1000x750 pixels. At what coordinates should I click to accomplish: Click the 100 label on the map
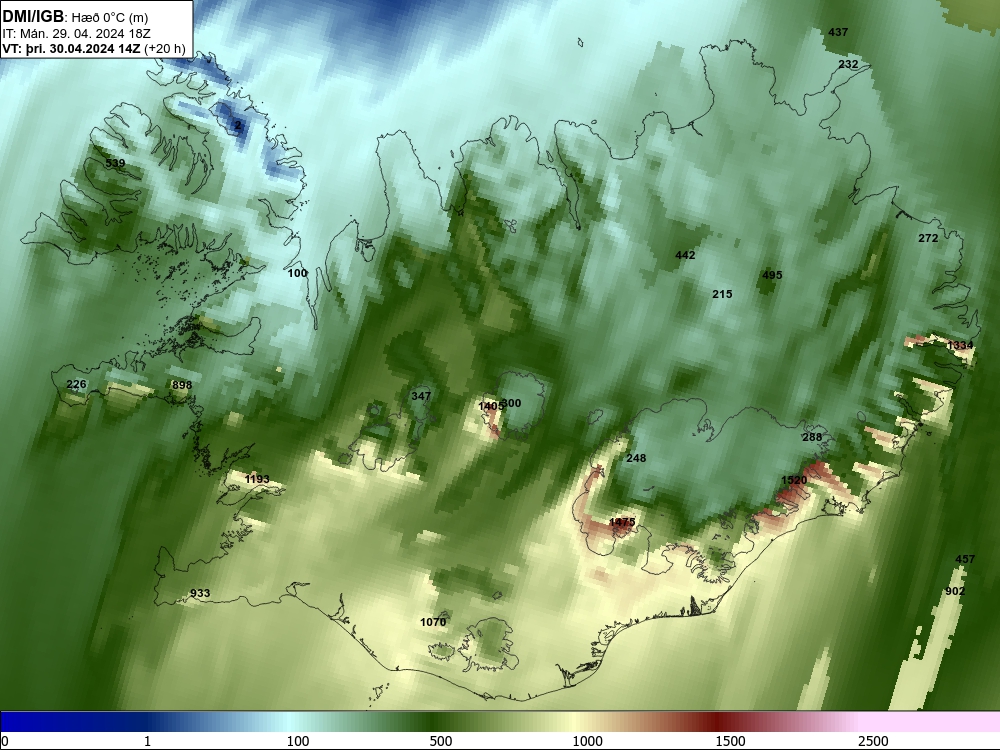point(297,273)
